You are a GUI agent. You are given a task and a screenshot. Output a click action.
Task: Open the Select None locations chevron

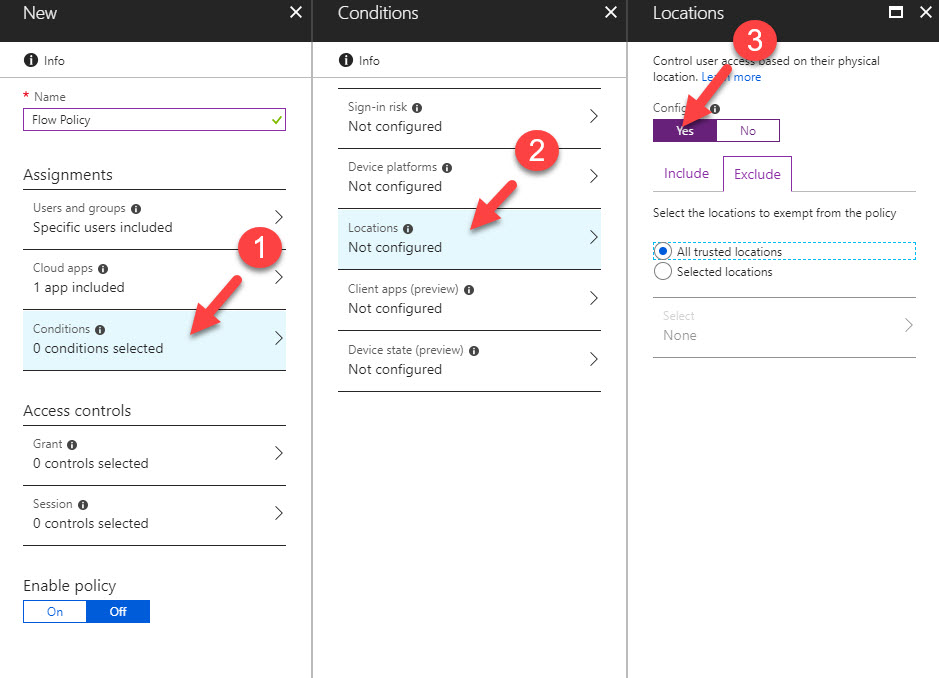click(908, 325)
